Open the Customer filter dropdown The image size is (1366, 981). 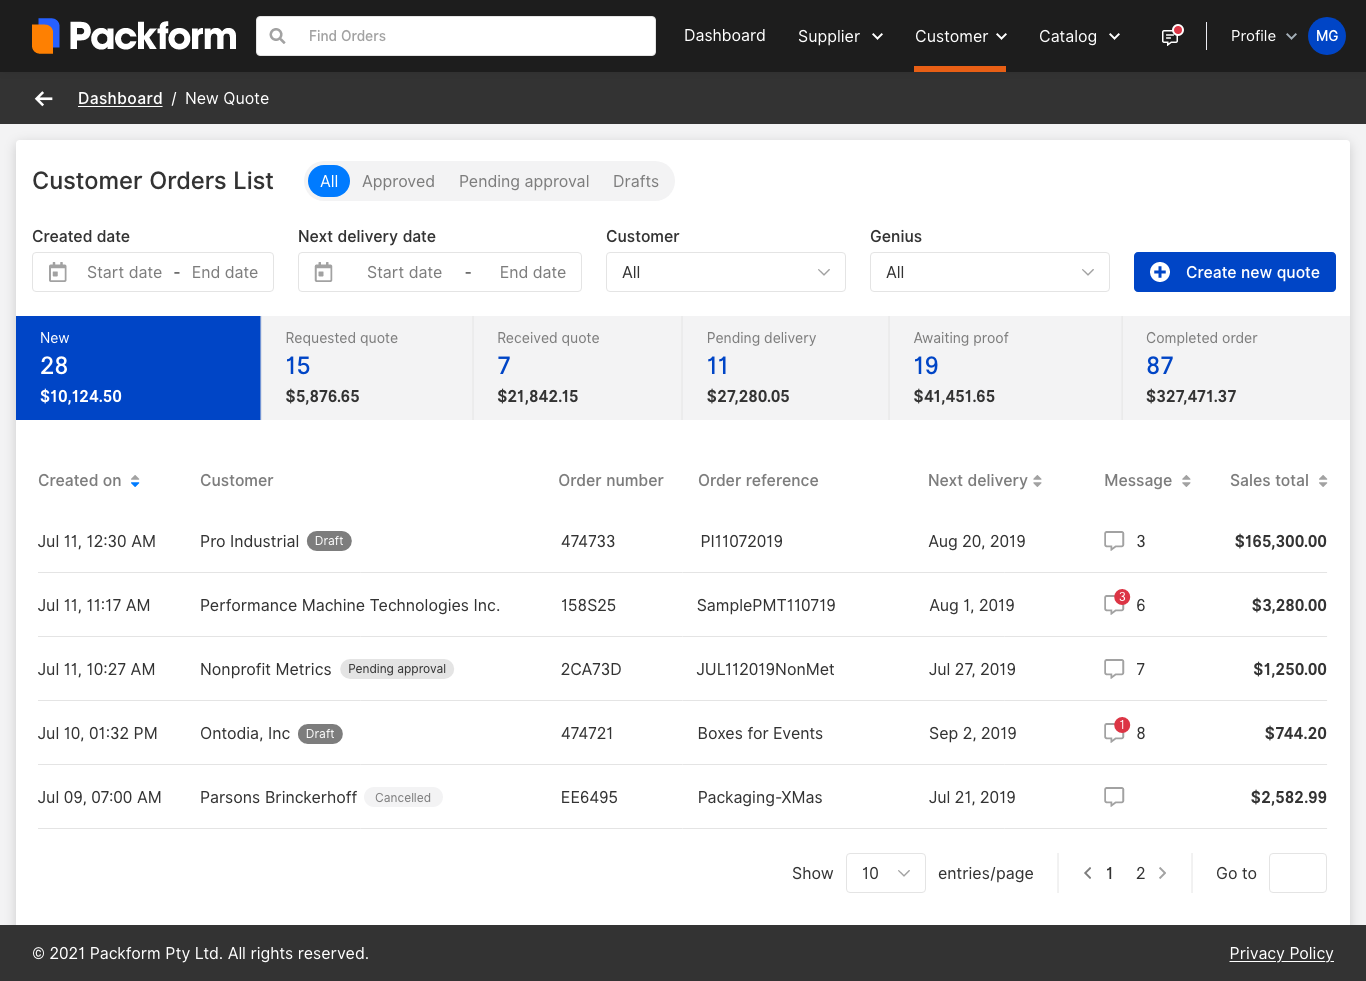pyautogui.click(x=726, y=272)
